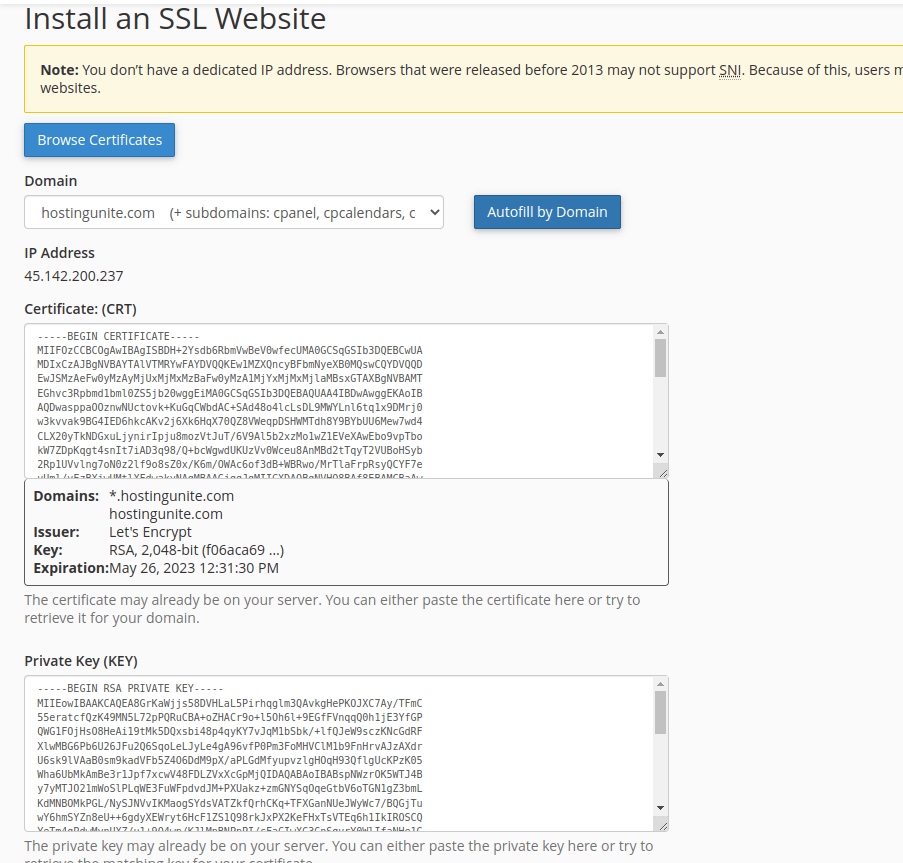Click the Install an SSL Website heading

click(x=175, y=18)
